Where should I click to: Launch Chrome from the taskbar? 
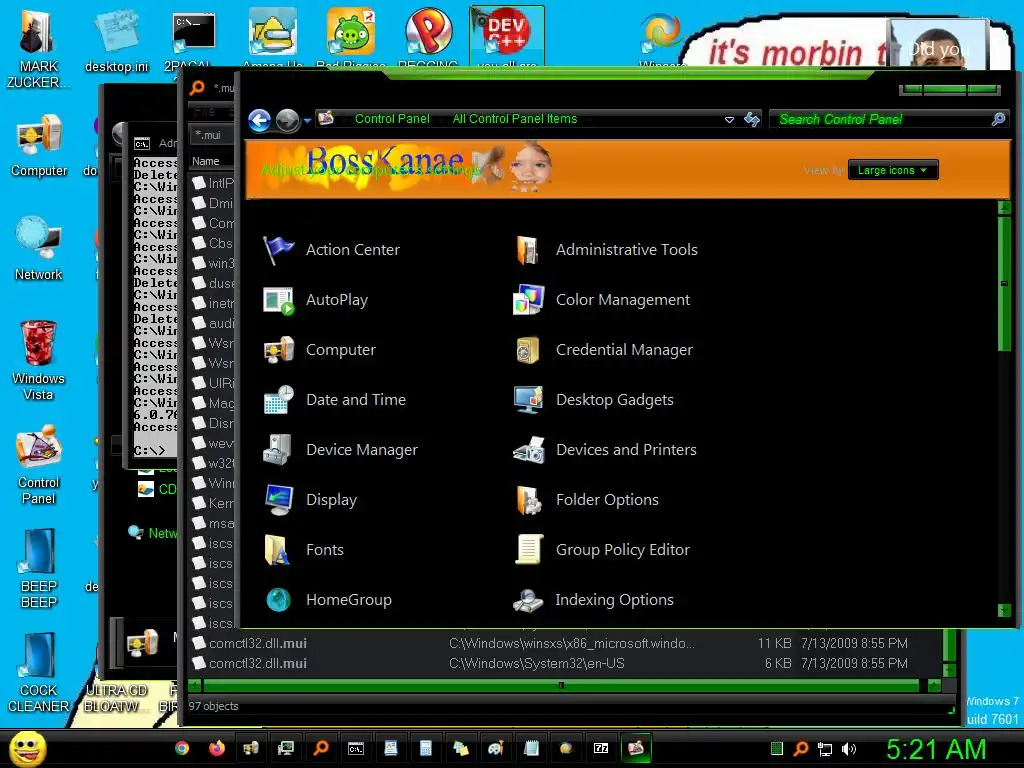coord(182,748)
